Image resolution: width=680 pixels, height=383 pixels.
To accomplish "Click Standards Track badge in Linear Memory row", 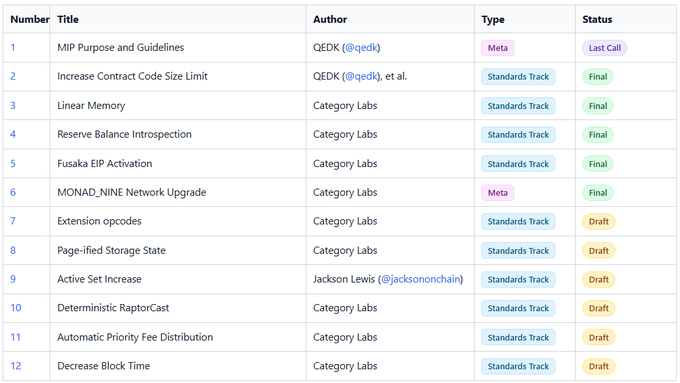I will (518, 106).
